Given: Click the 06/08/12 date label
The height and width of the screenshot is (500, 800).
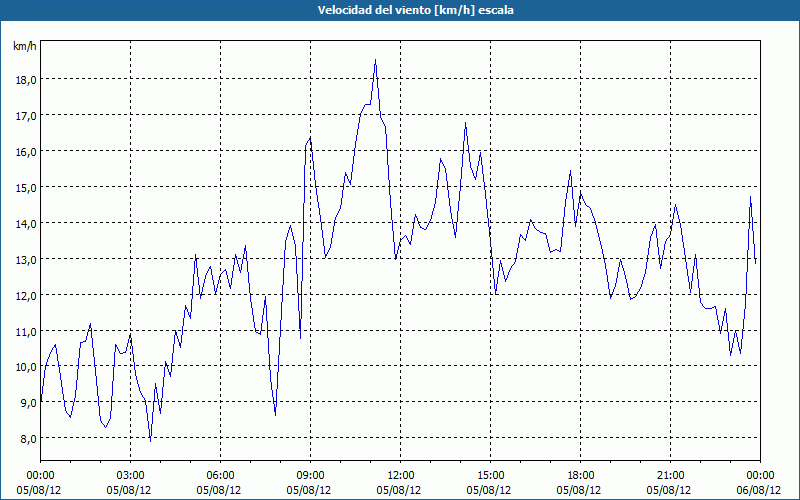Looking at the screenshot, I should [760, 490].
